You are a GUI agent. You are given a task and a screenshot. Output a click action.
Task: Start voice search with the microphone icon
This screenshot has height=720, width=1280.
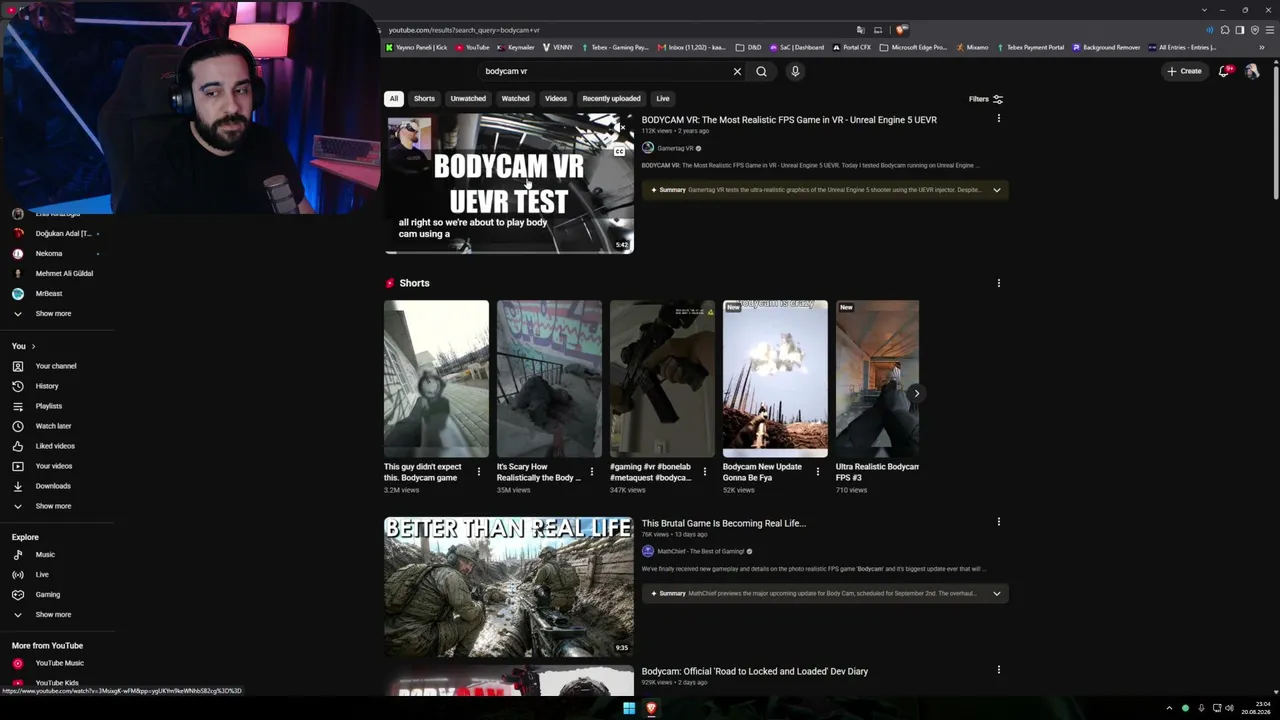click(795, 71)
